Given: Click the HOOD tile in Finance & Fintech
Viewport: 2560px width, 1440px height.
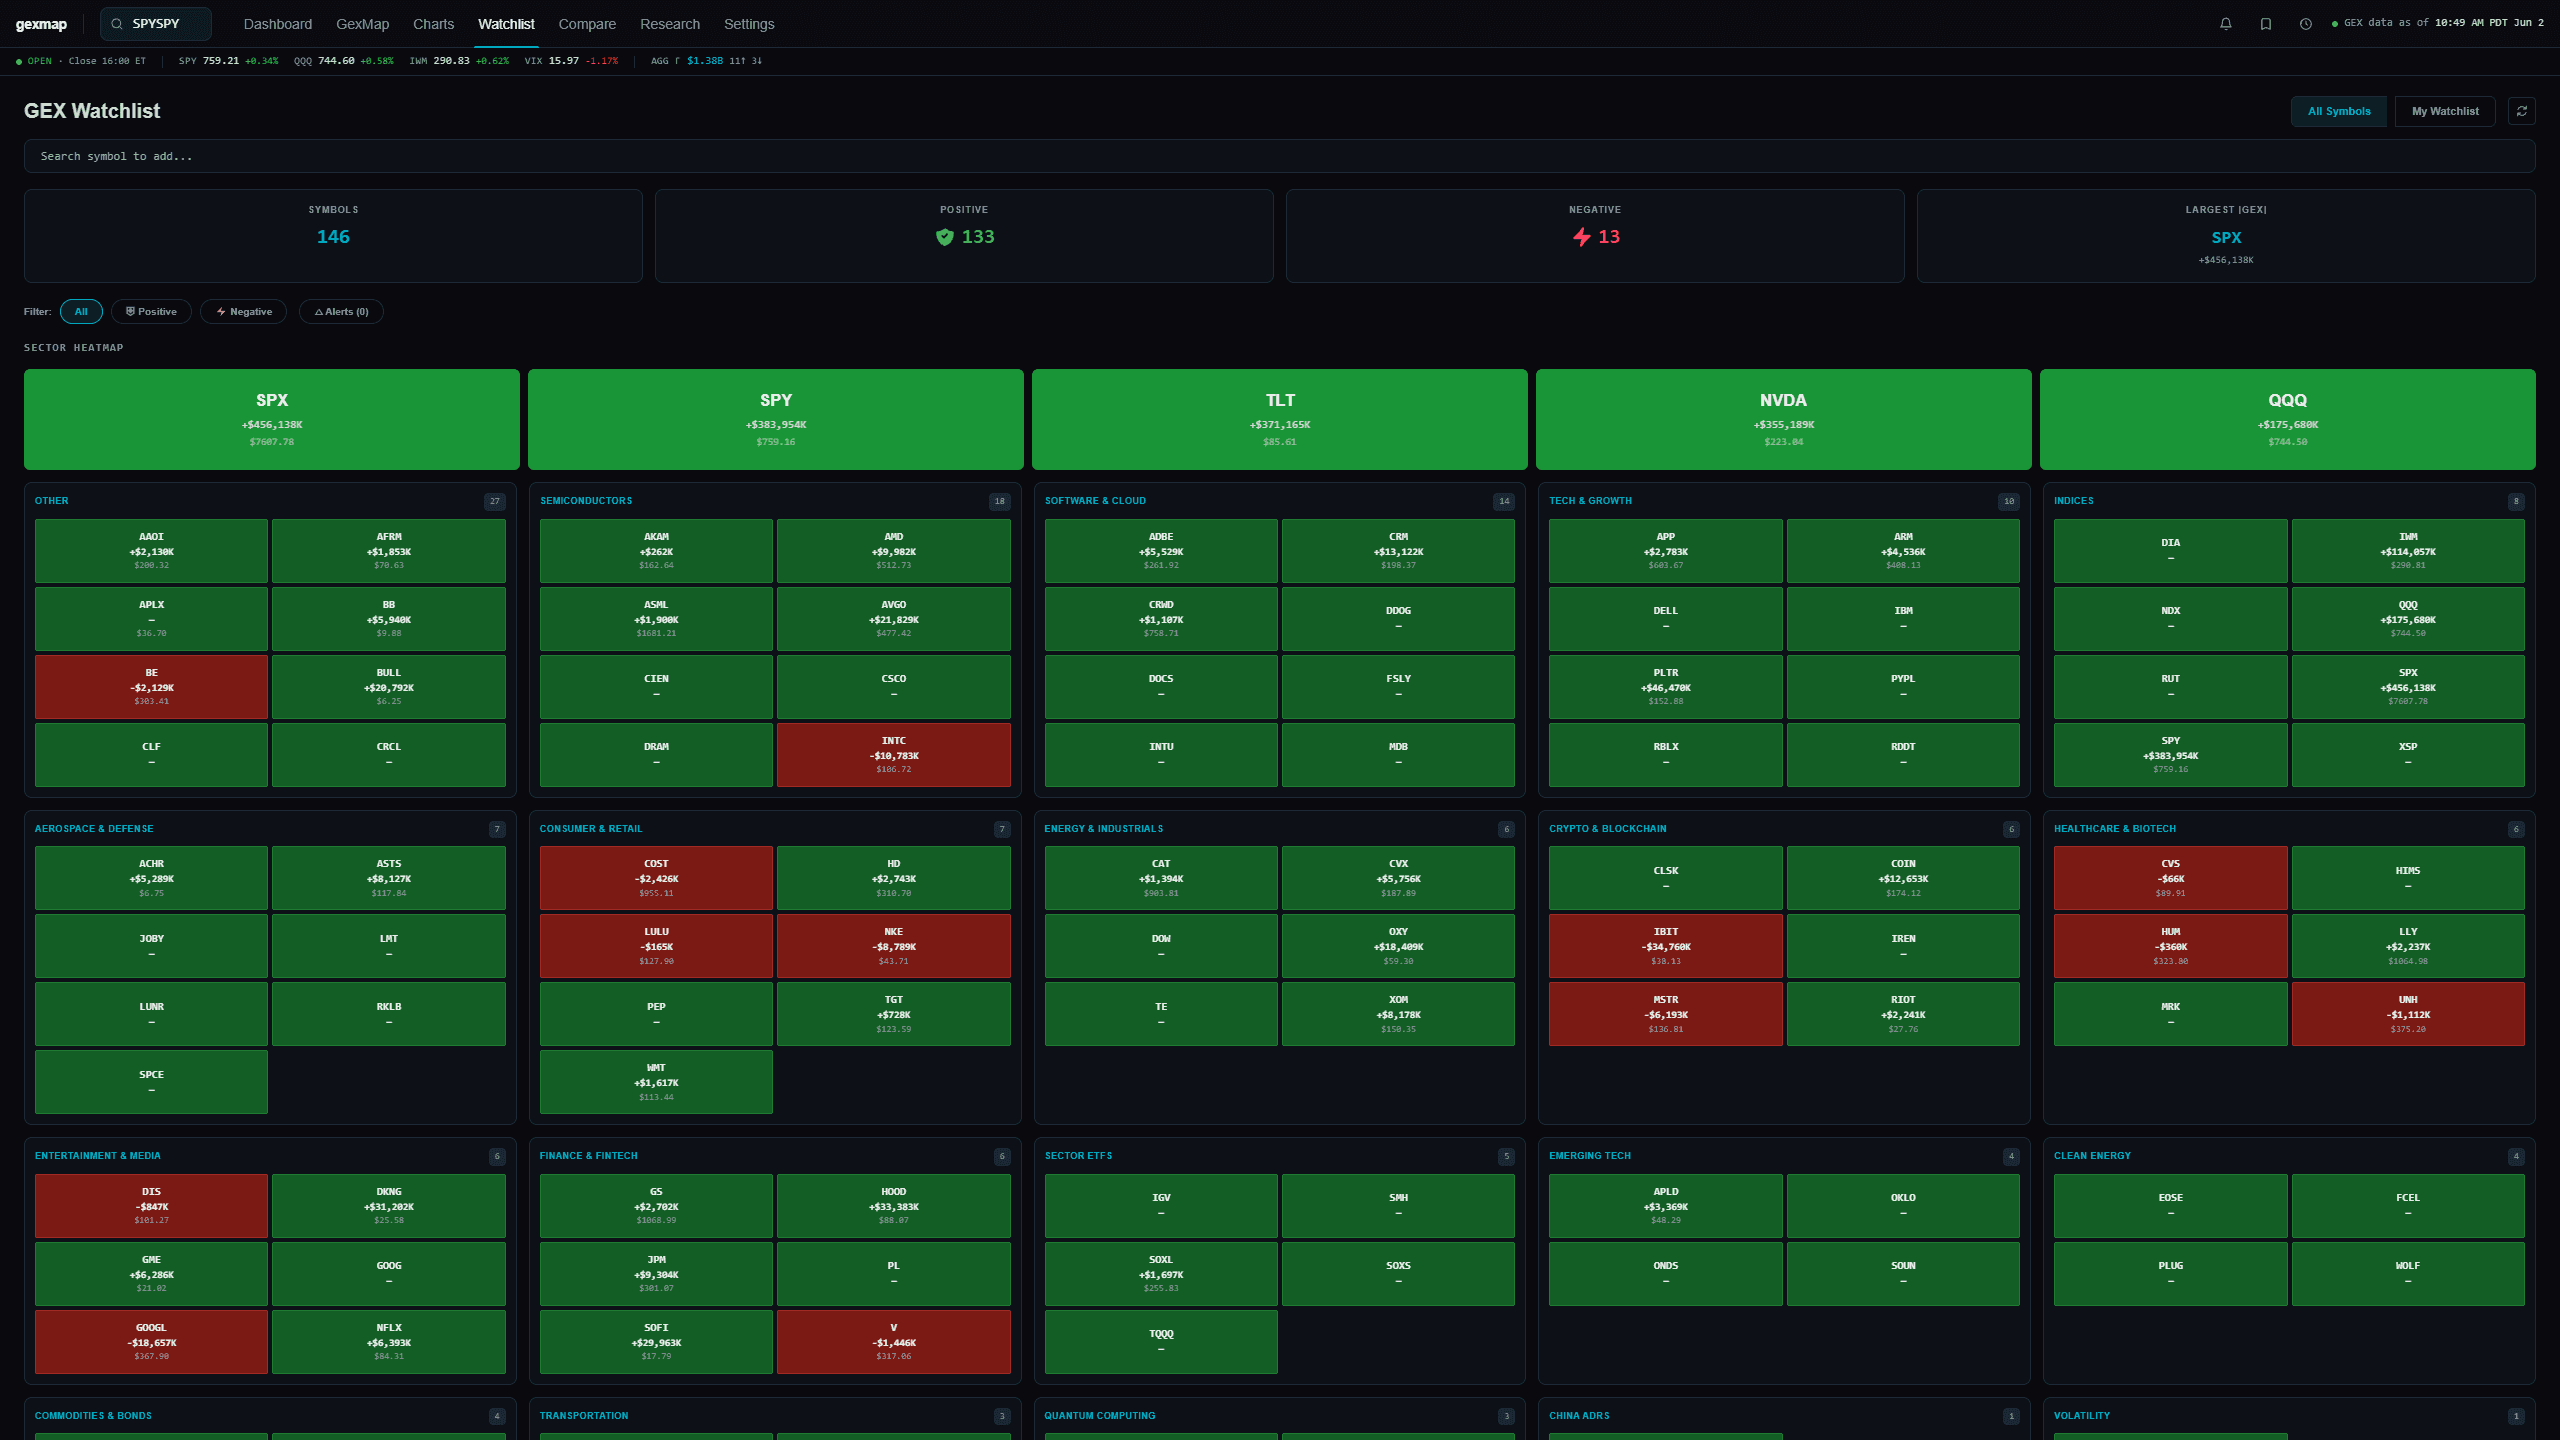Looking at the screenshot, I should pos(894,1206).
